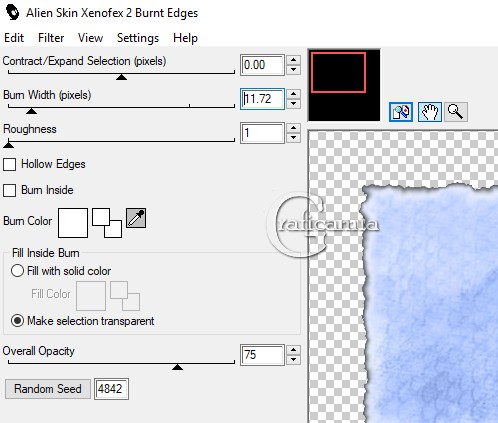Click the Contract/Expand Selection value field
Screen dimensions: 498x423
[x=262, y=65]
